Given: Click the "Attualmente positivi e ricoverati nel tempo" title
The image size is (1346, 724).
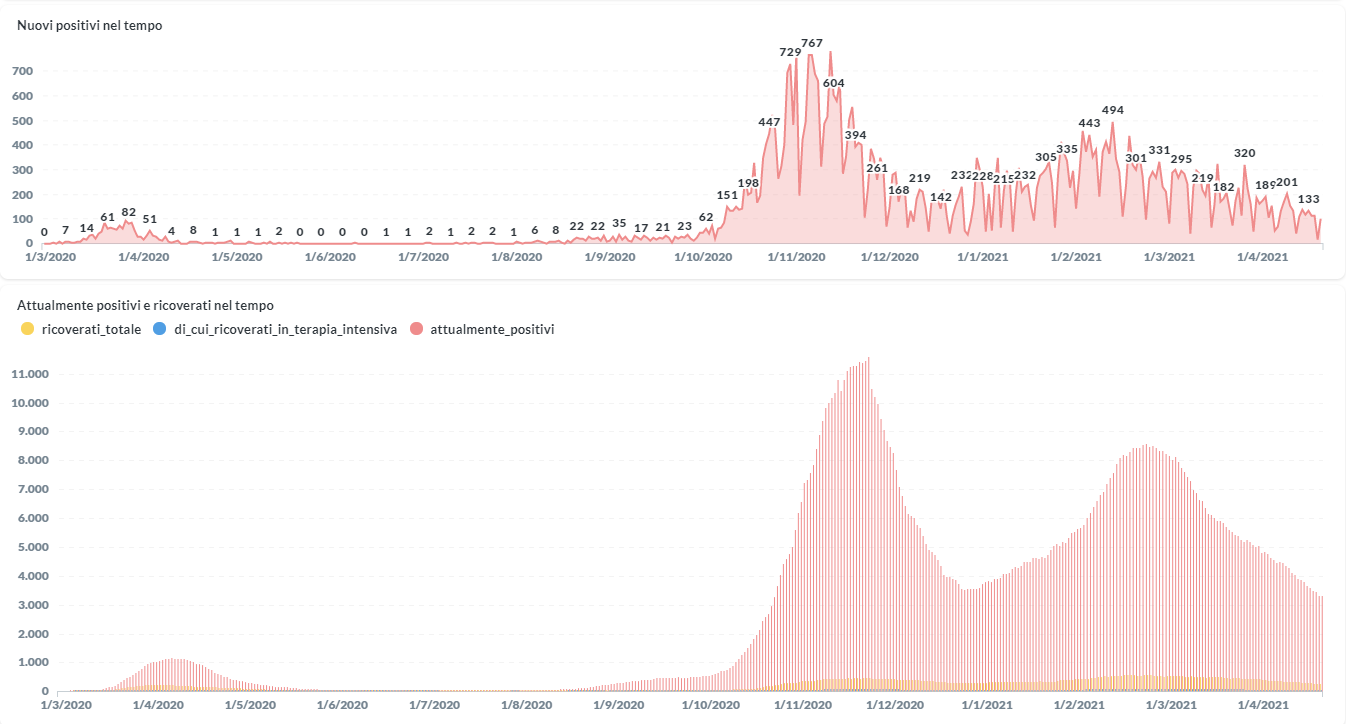Looking at the screenshot, I should (146, 305).
